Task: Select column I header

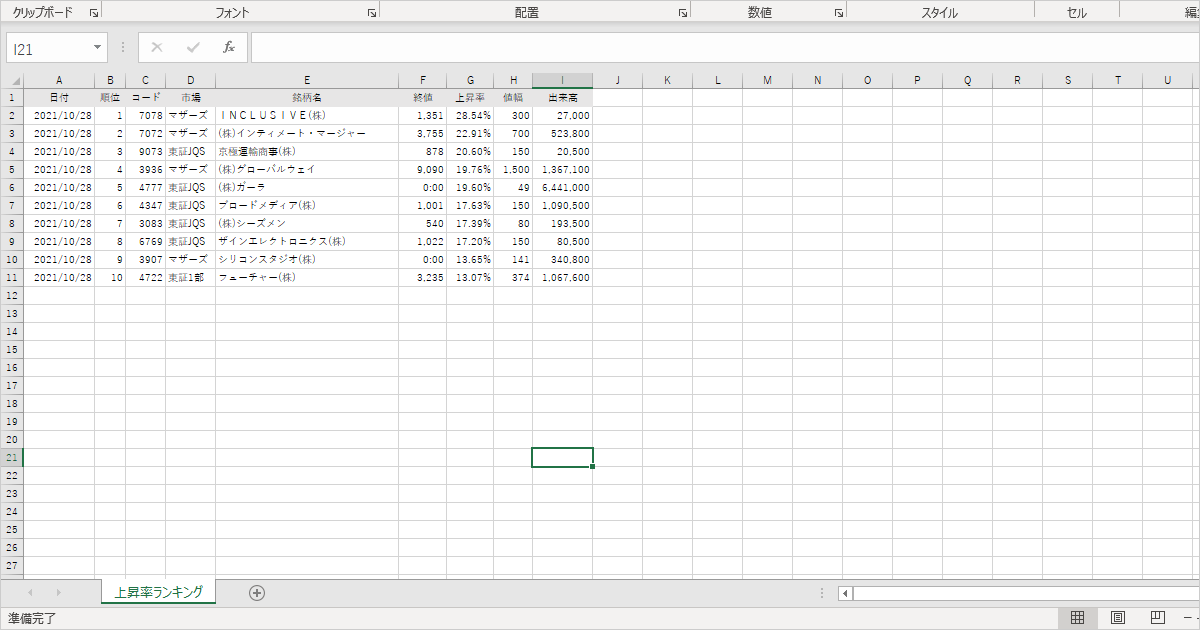Action: pos(562,81)
